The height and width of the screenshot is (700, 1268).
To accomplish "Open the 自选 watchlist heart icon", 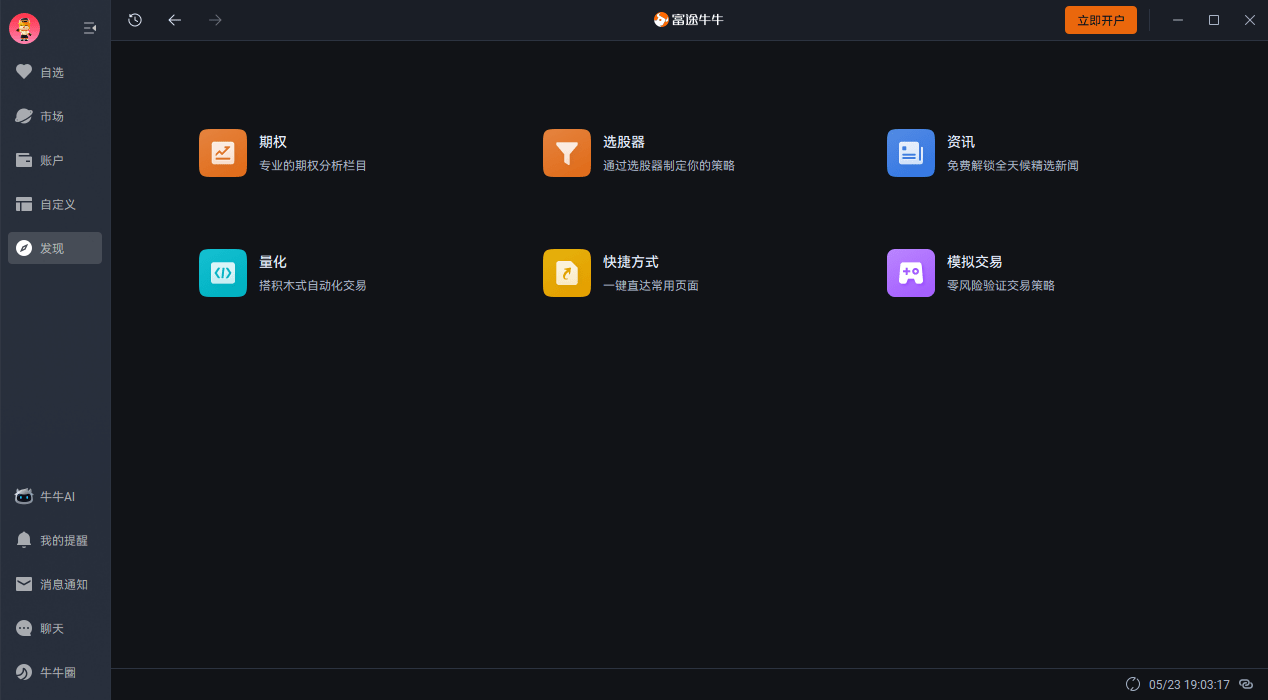I will (x=24, y=72).
